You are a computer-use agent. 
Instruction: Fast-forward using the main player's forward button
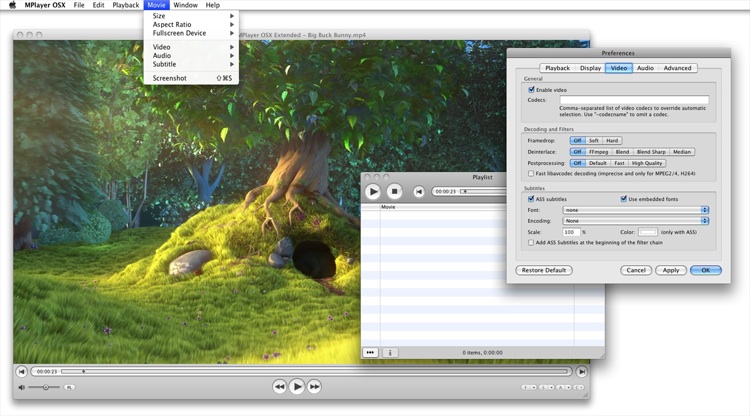pyautogui.click(x=314, y=386)
